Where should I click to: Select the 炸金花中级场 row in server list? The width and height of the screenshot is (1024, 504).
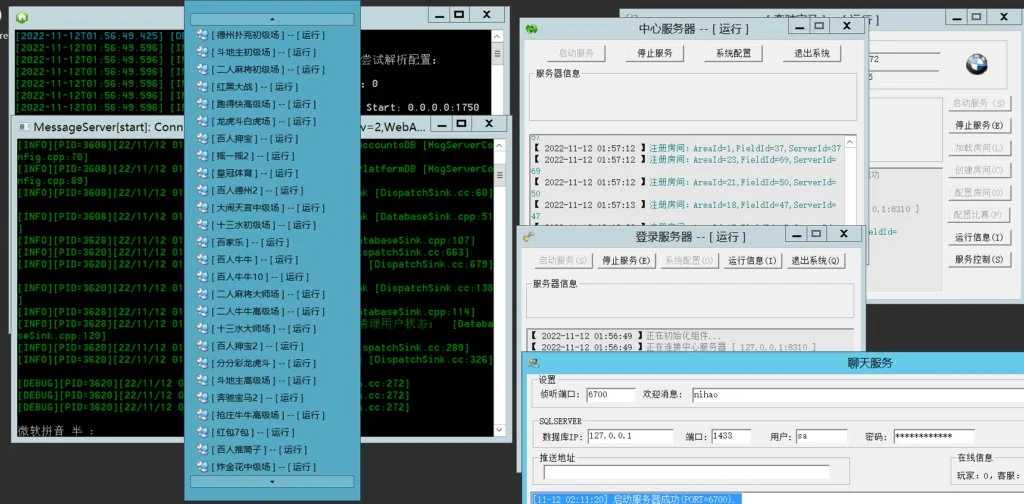point(272,467)
